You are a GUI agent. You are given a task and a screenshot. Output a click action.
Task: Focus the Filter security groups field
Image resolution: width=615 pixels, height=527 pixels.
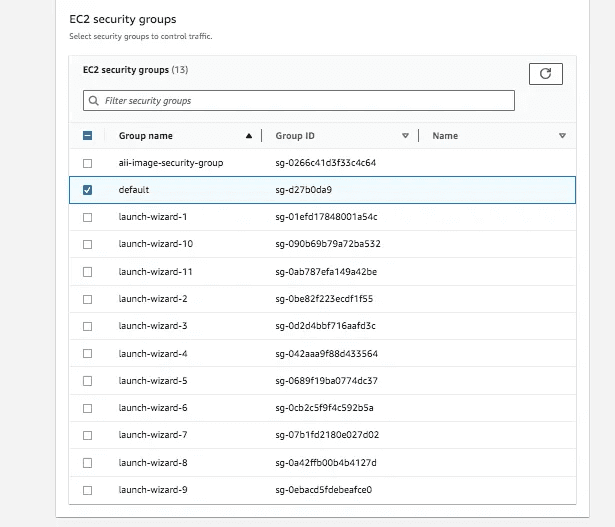[x=299, y=101]
